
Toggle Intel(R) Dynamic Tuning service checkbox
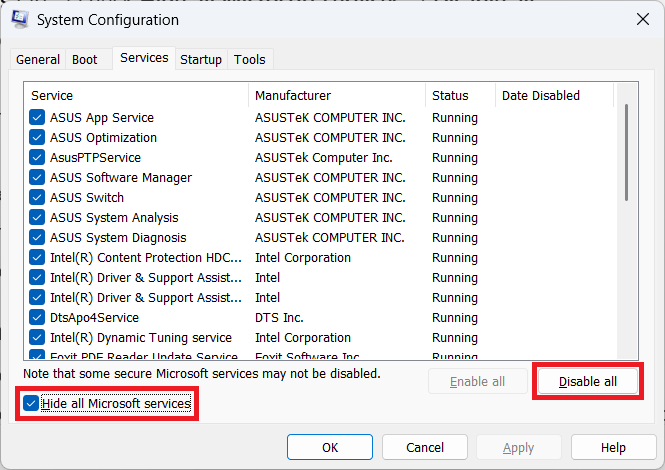pos(38,338)
